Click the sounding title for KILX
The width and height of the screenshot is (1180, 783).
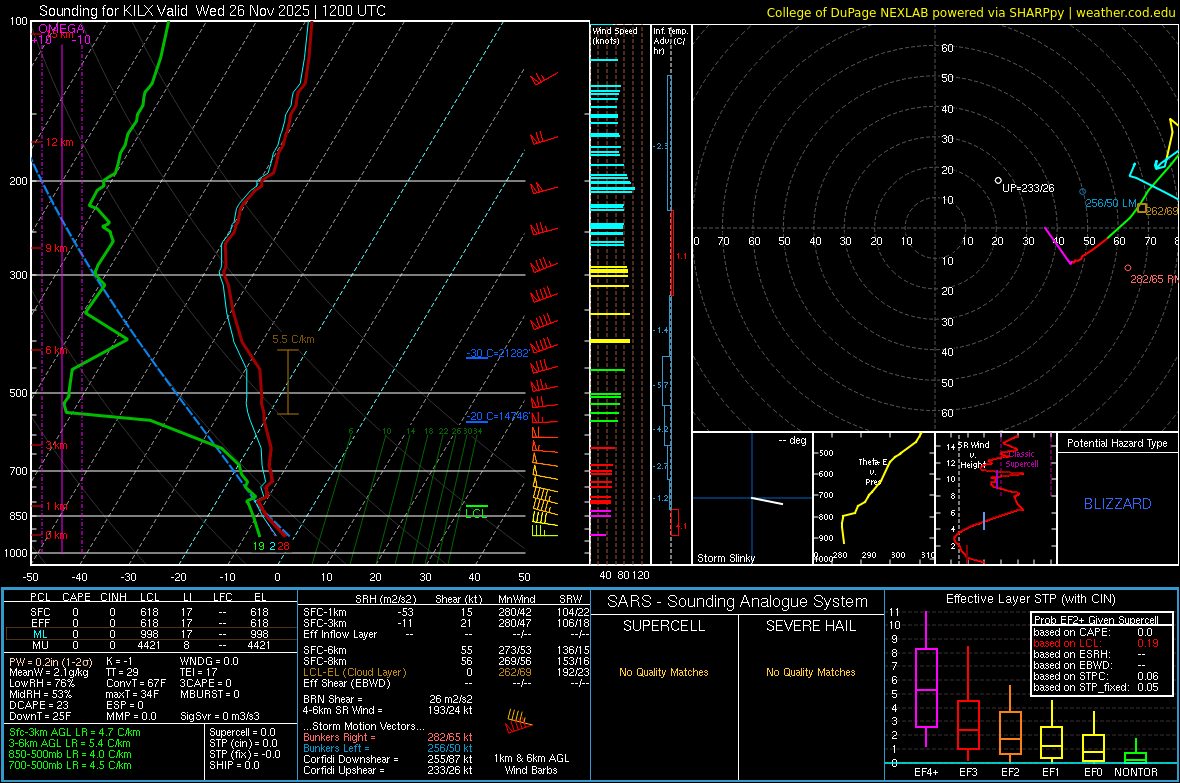click(212, 11)
